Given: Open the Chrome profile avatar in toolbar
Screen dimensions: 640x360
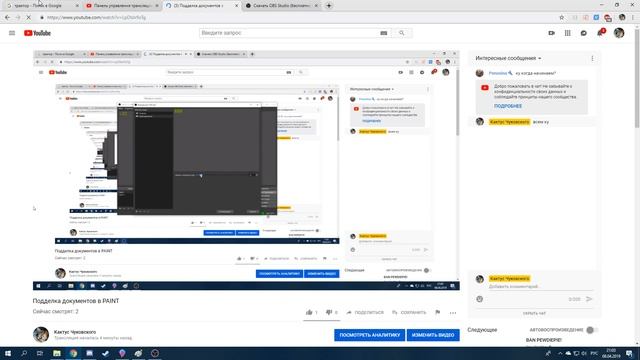Looking at the screenshot, I should [x=622, y=18].
